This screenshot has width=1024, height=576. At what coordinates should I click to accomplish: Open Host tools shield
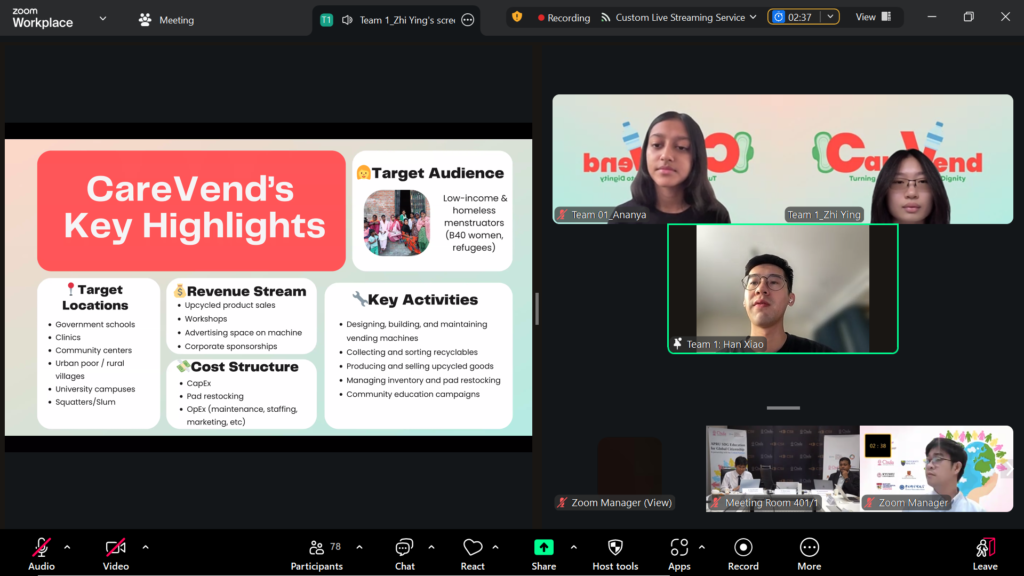(615, 554)
